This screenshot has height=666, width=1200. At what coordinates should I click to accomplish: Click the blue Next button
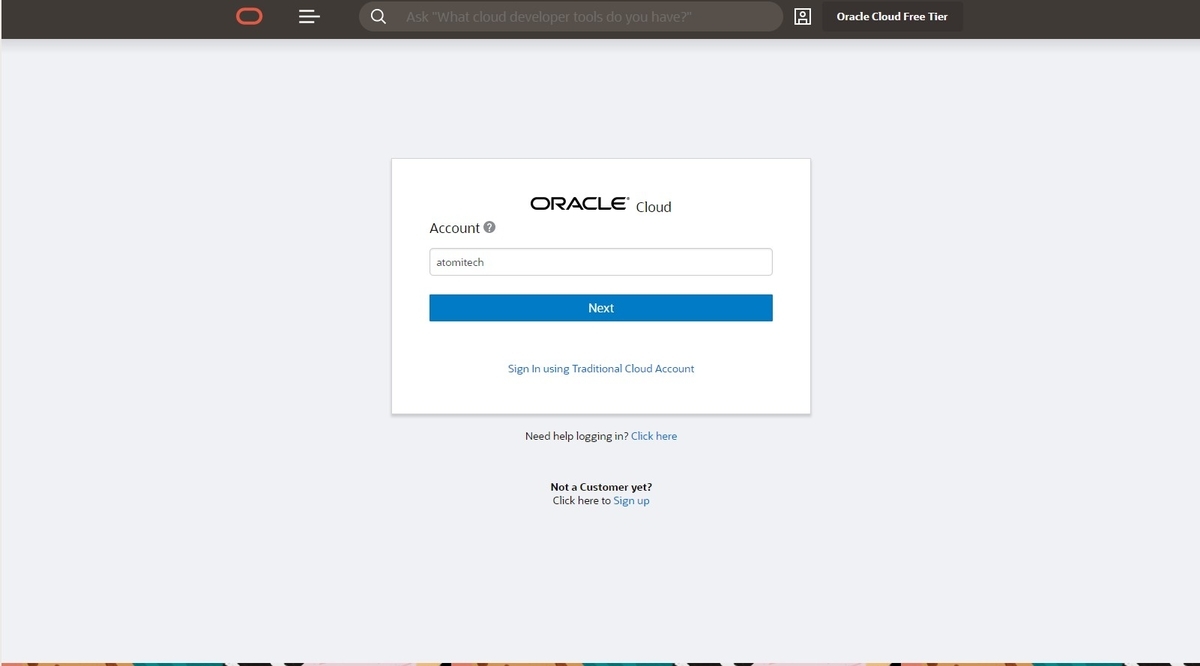pyautogui.click(x=601, y=308)
